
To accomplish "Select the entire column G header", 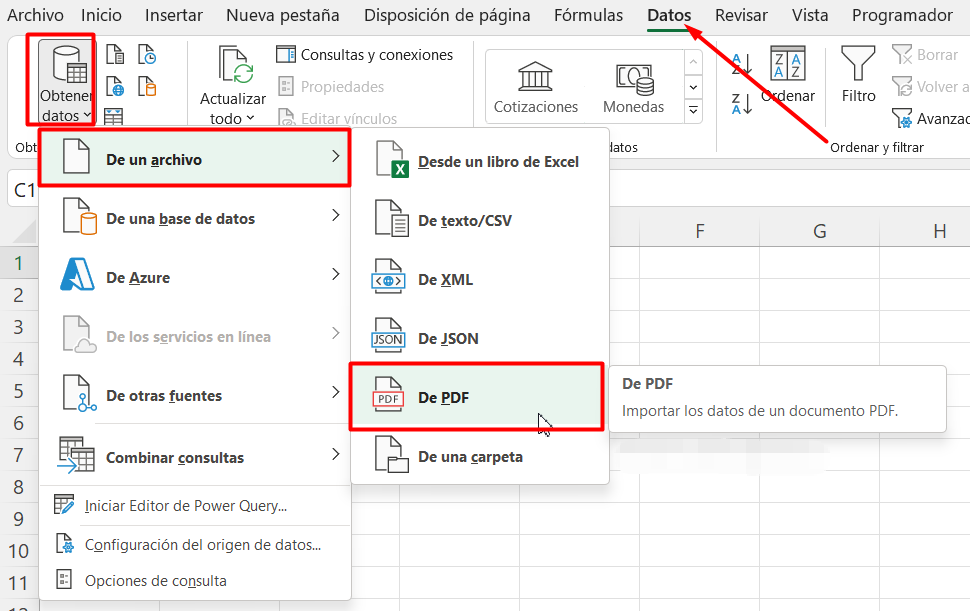I will click(819, 230).
